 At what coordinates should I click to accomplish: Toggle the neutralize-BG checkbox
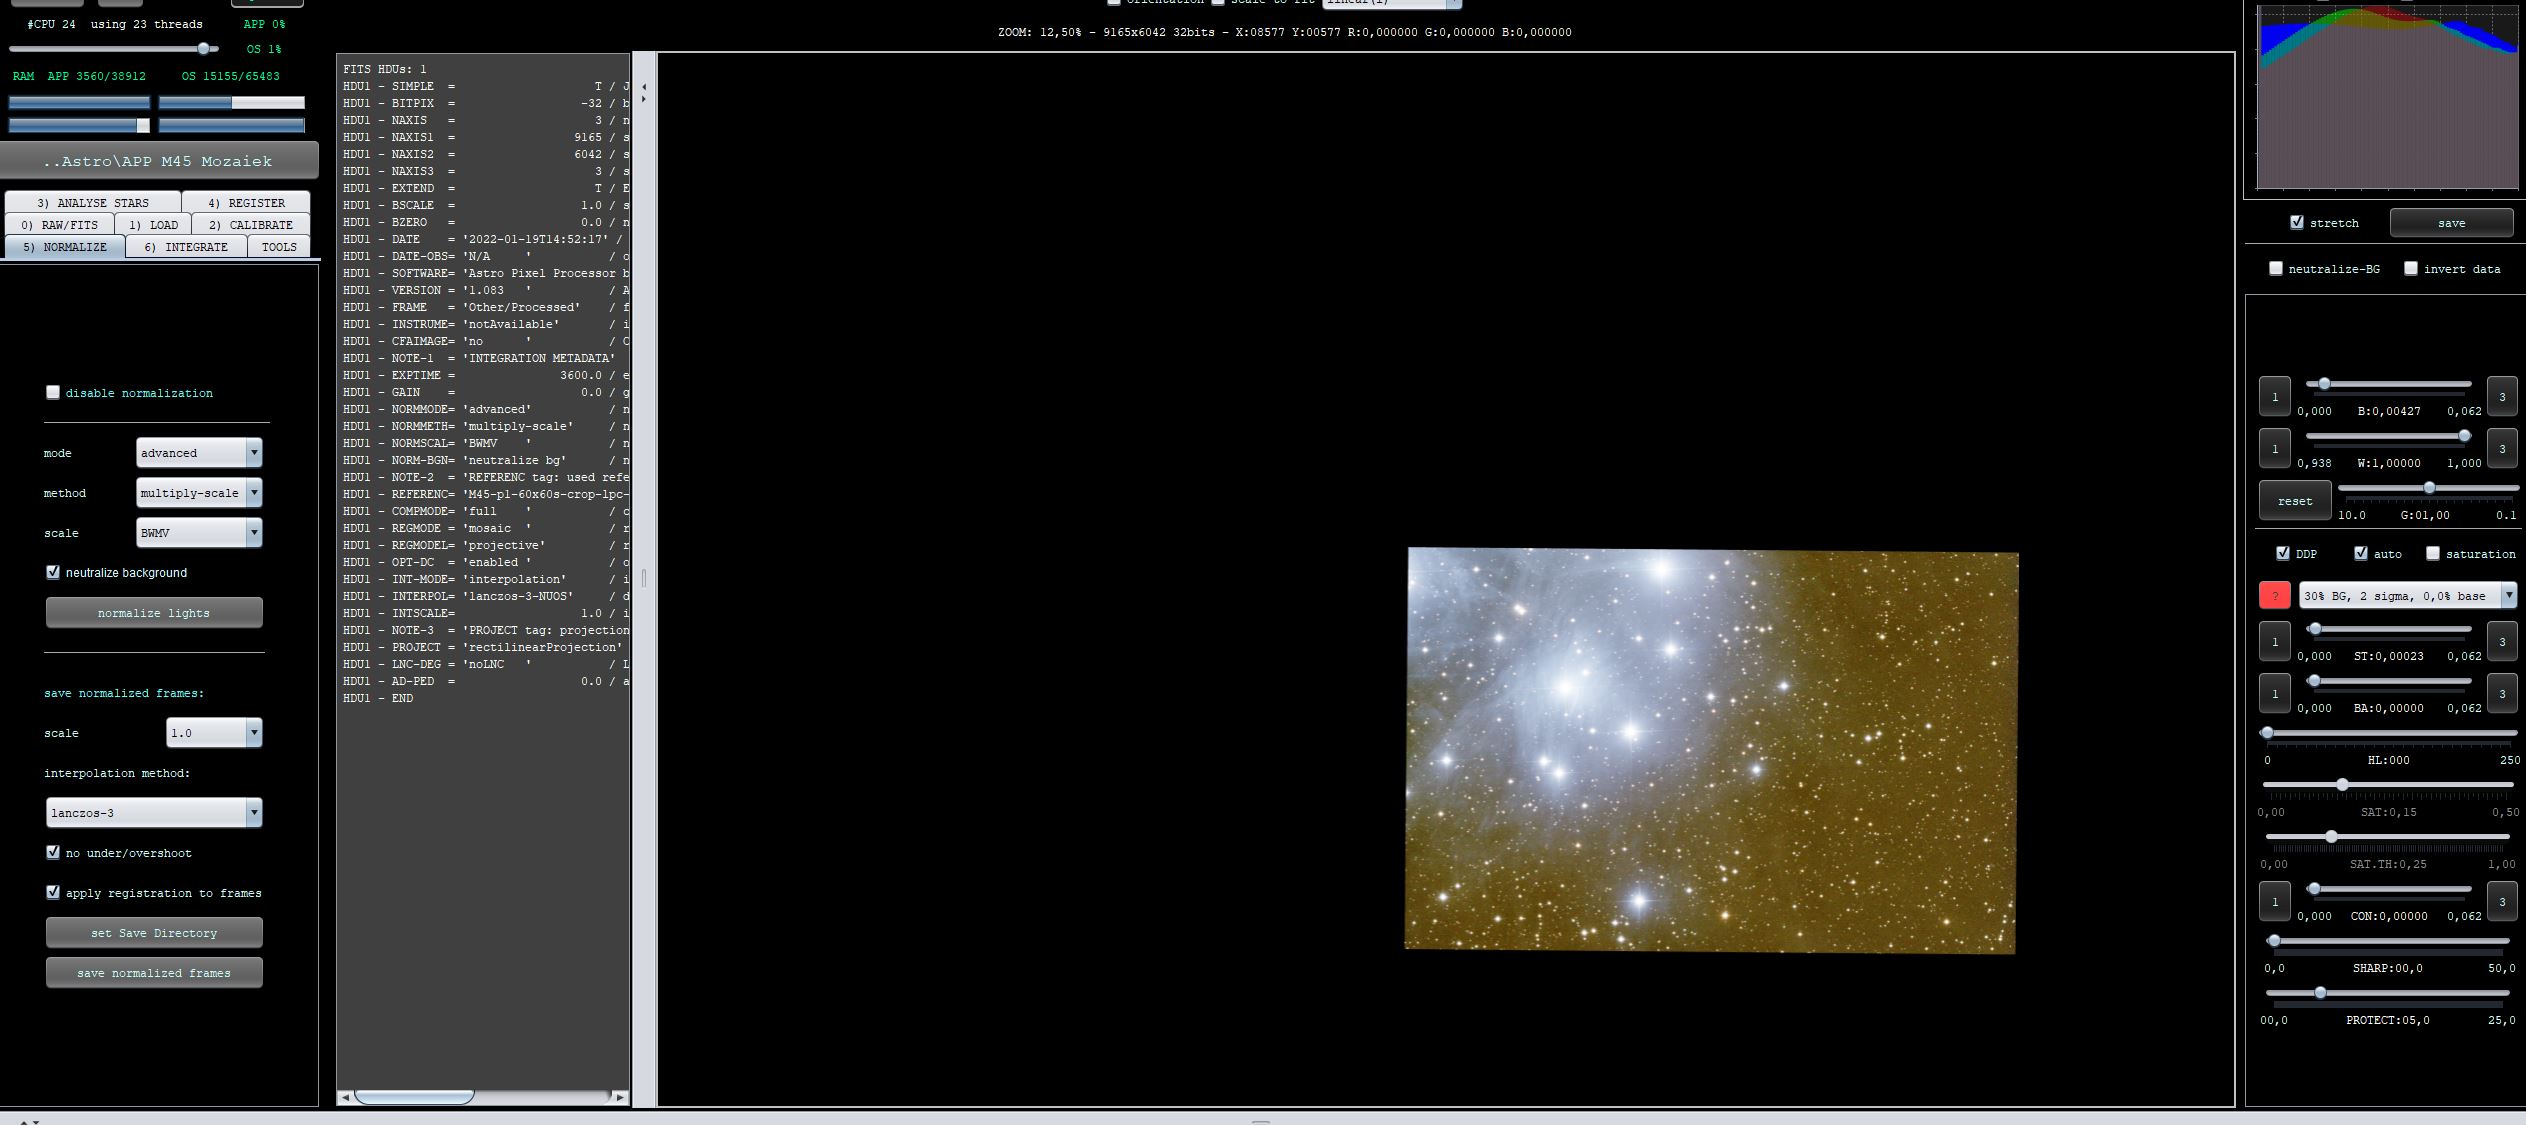click(x=2276, y=269)
